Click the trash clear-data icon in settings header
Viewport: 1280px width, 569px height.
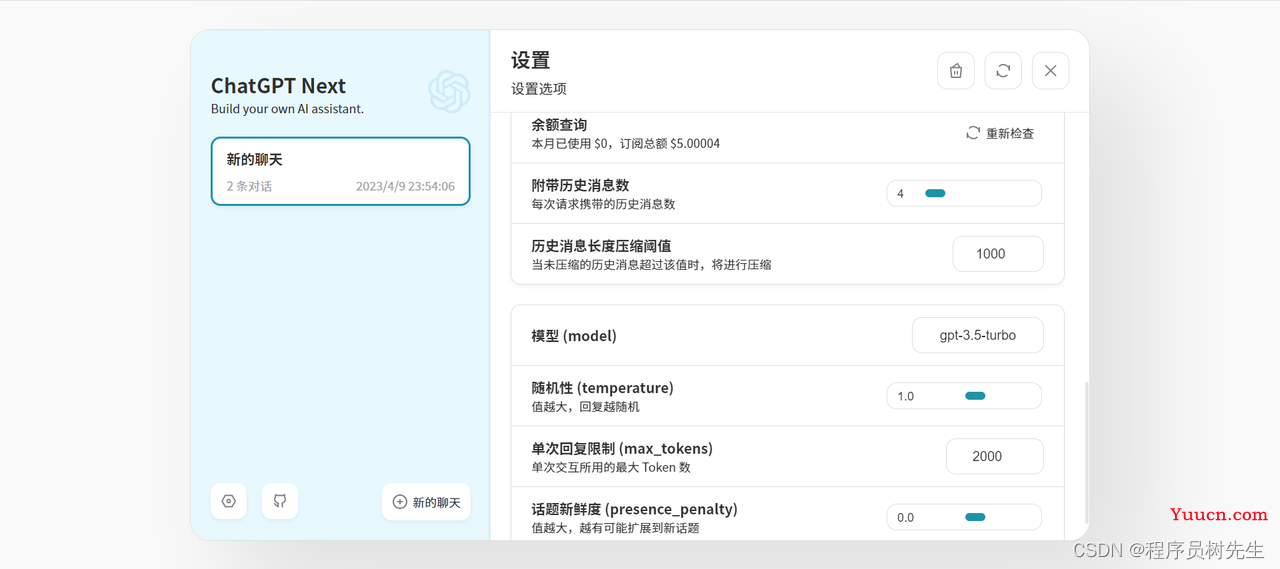[x=955, y=71]
